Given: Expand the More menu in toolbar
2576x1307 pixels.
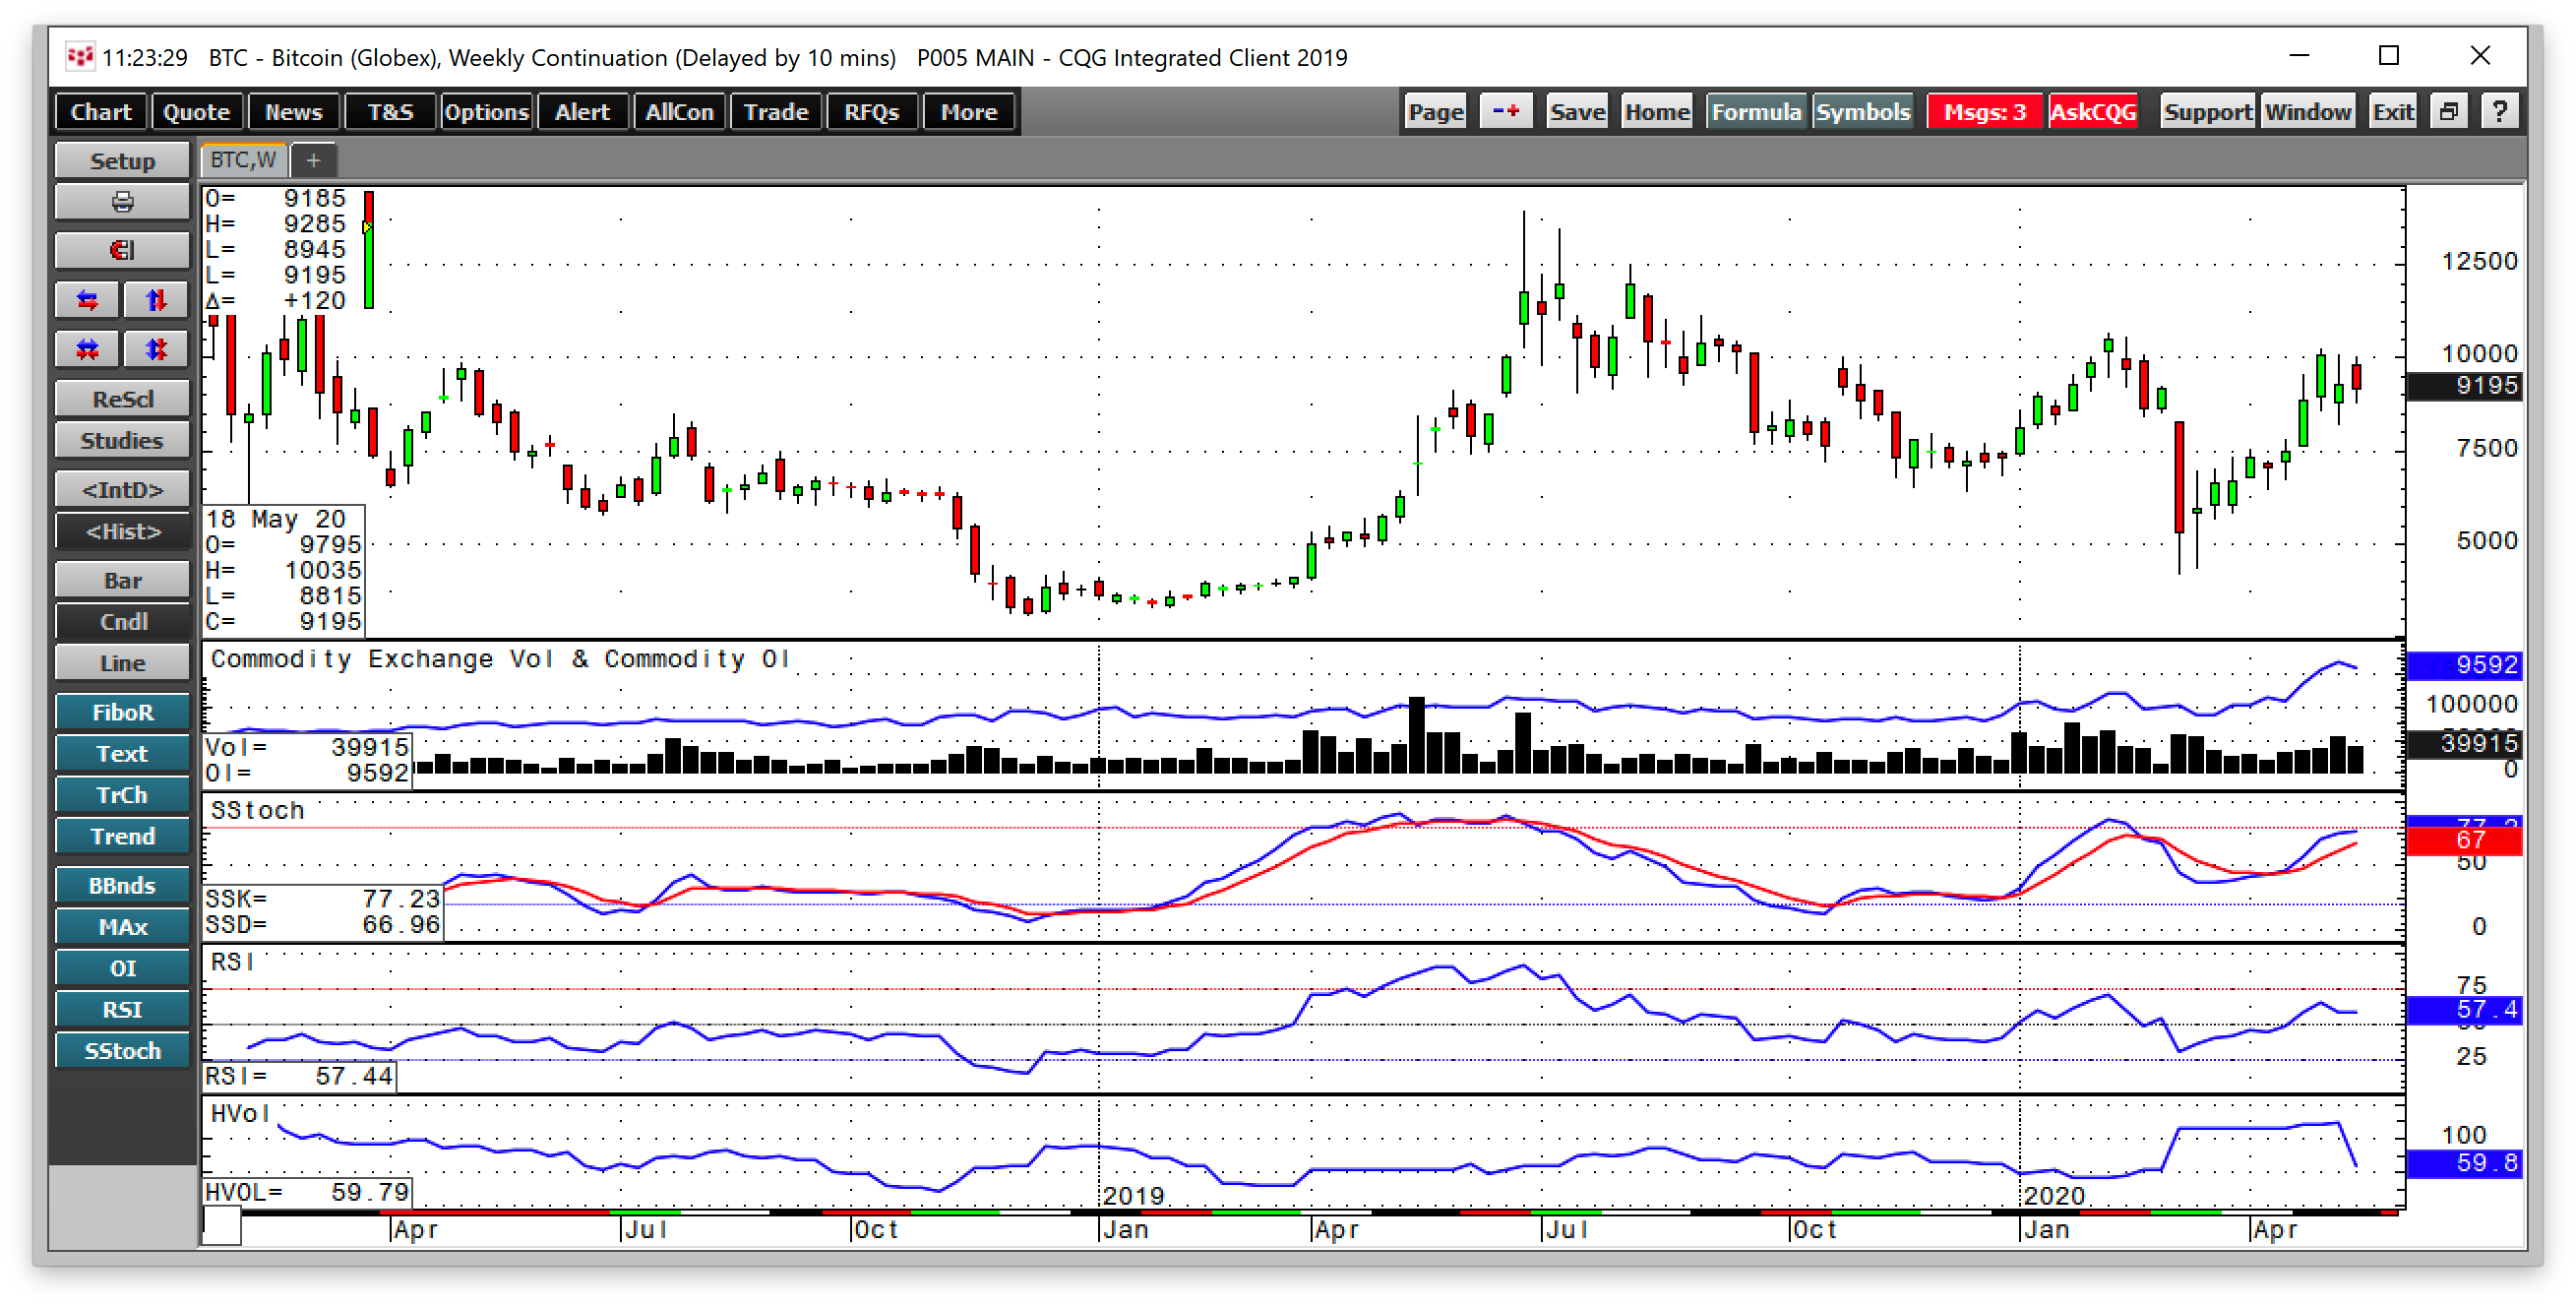Looking at the screenshot, I should (968, 112).
